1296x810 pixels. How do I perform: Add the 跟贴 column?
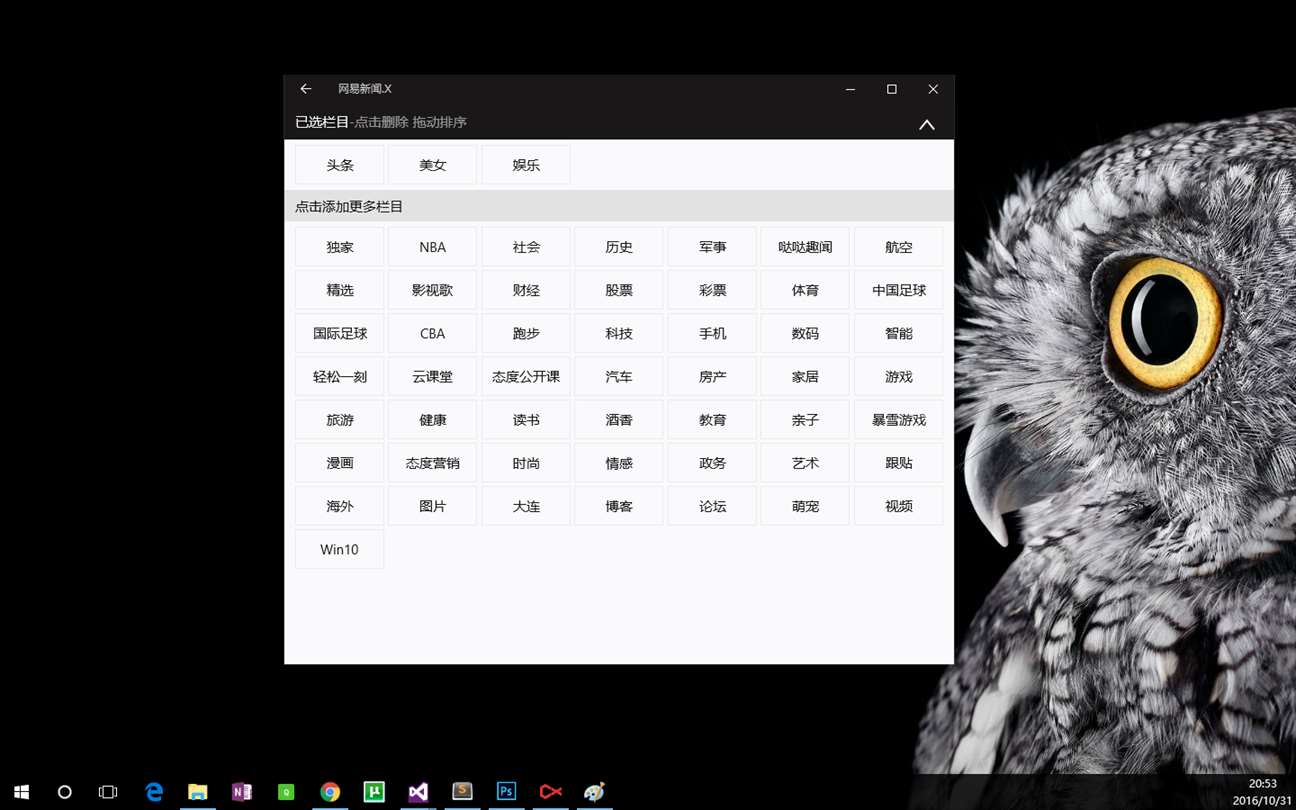[899, 463]
